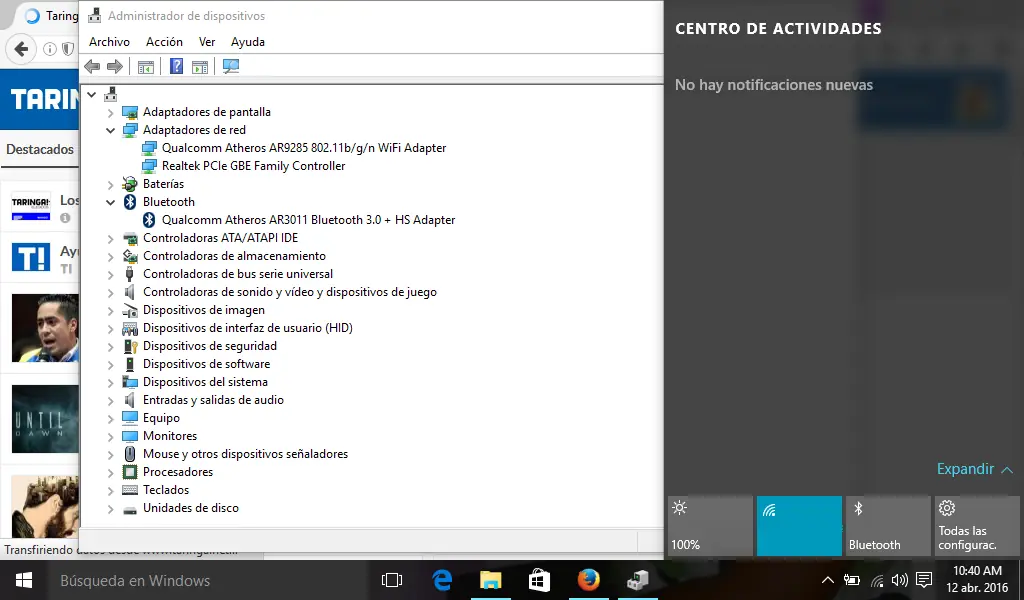The height and width of the screenshot is (600, 1024).
Task: Toggle the Bluetooth quick action tile
Action: [x=888, y=526]
